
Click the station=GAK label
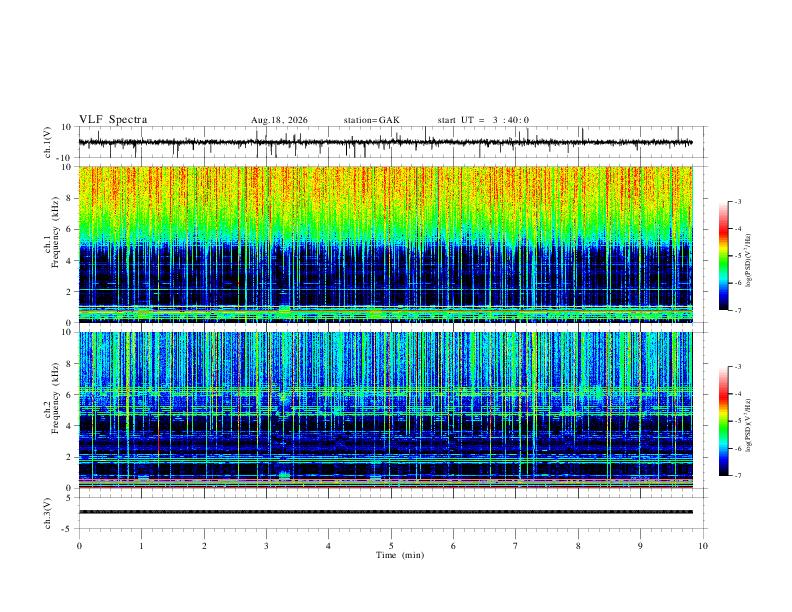click(371, 120)
